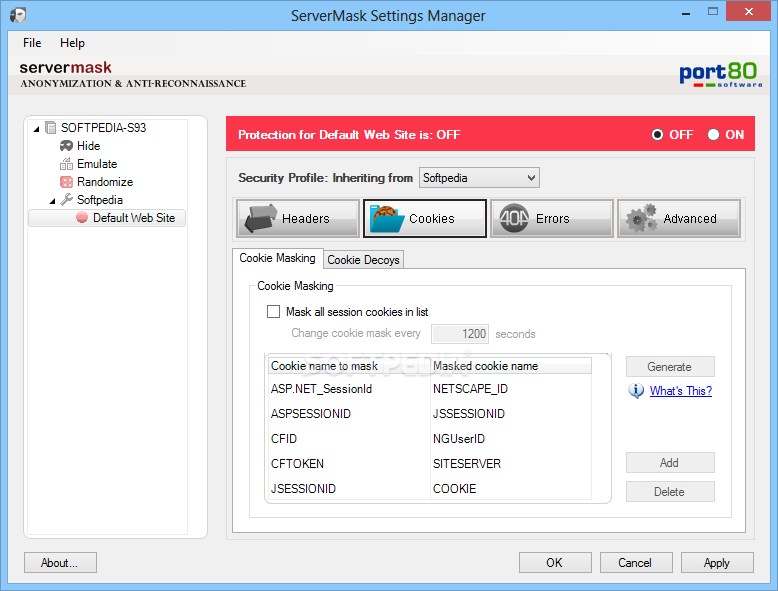The height and width of the screenshot is (591, 778).
Task: Collapse the Softpedia profile node
Action: tap(52, 201)
